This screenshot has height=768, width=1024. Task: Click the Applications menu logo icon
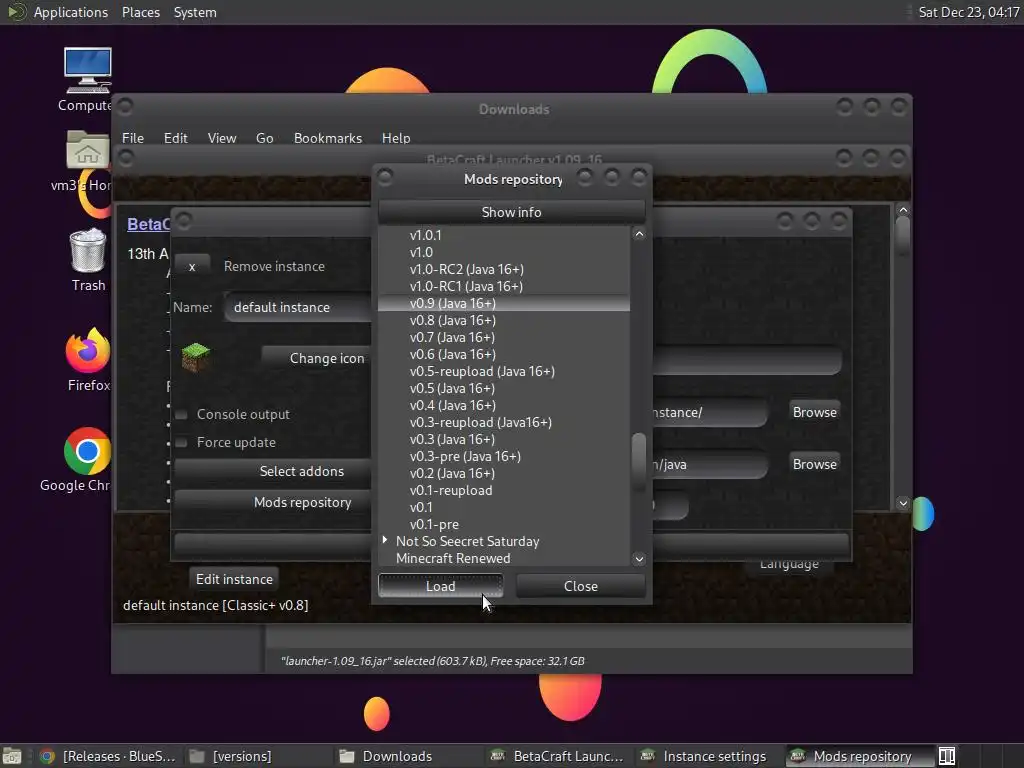16,12
